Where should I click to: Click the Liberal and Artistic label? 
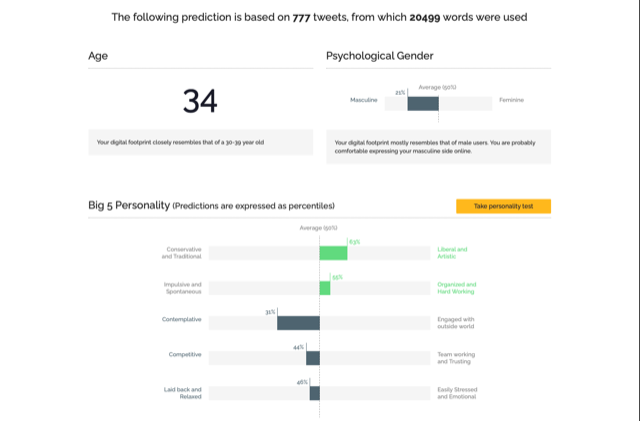click(452, 253)
